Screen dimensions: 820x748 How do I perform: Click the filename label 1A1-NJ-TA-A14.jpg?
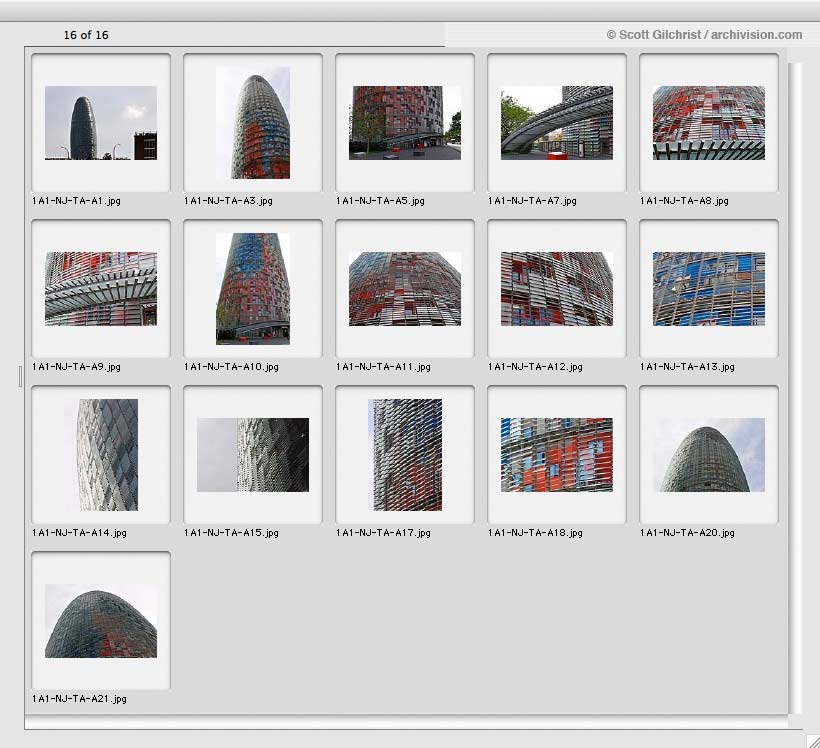pos(79,533)
